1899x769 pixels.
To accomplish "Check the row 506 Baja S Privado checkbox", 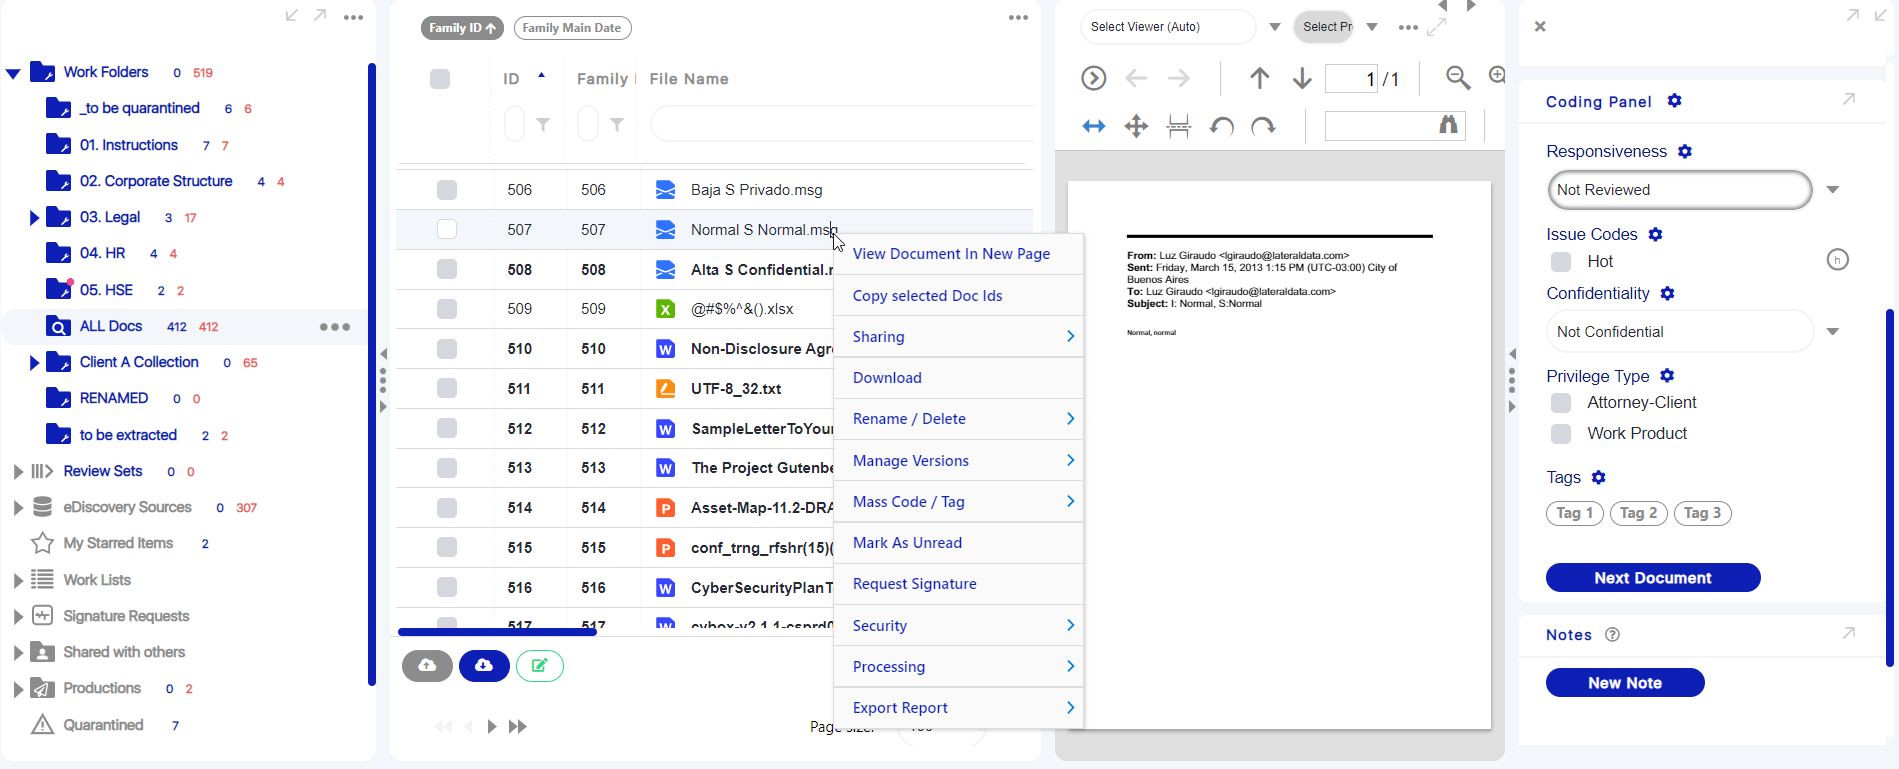I will tap(447, 190).
